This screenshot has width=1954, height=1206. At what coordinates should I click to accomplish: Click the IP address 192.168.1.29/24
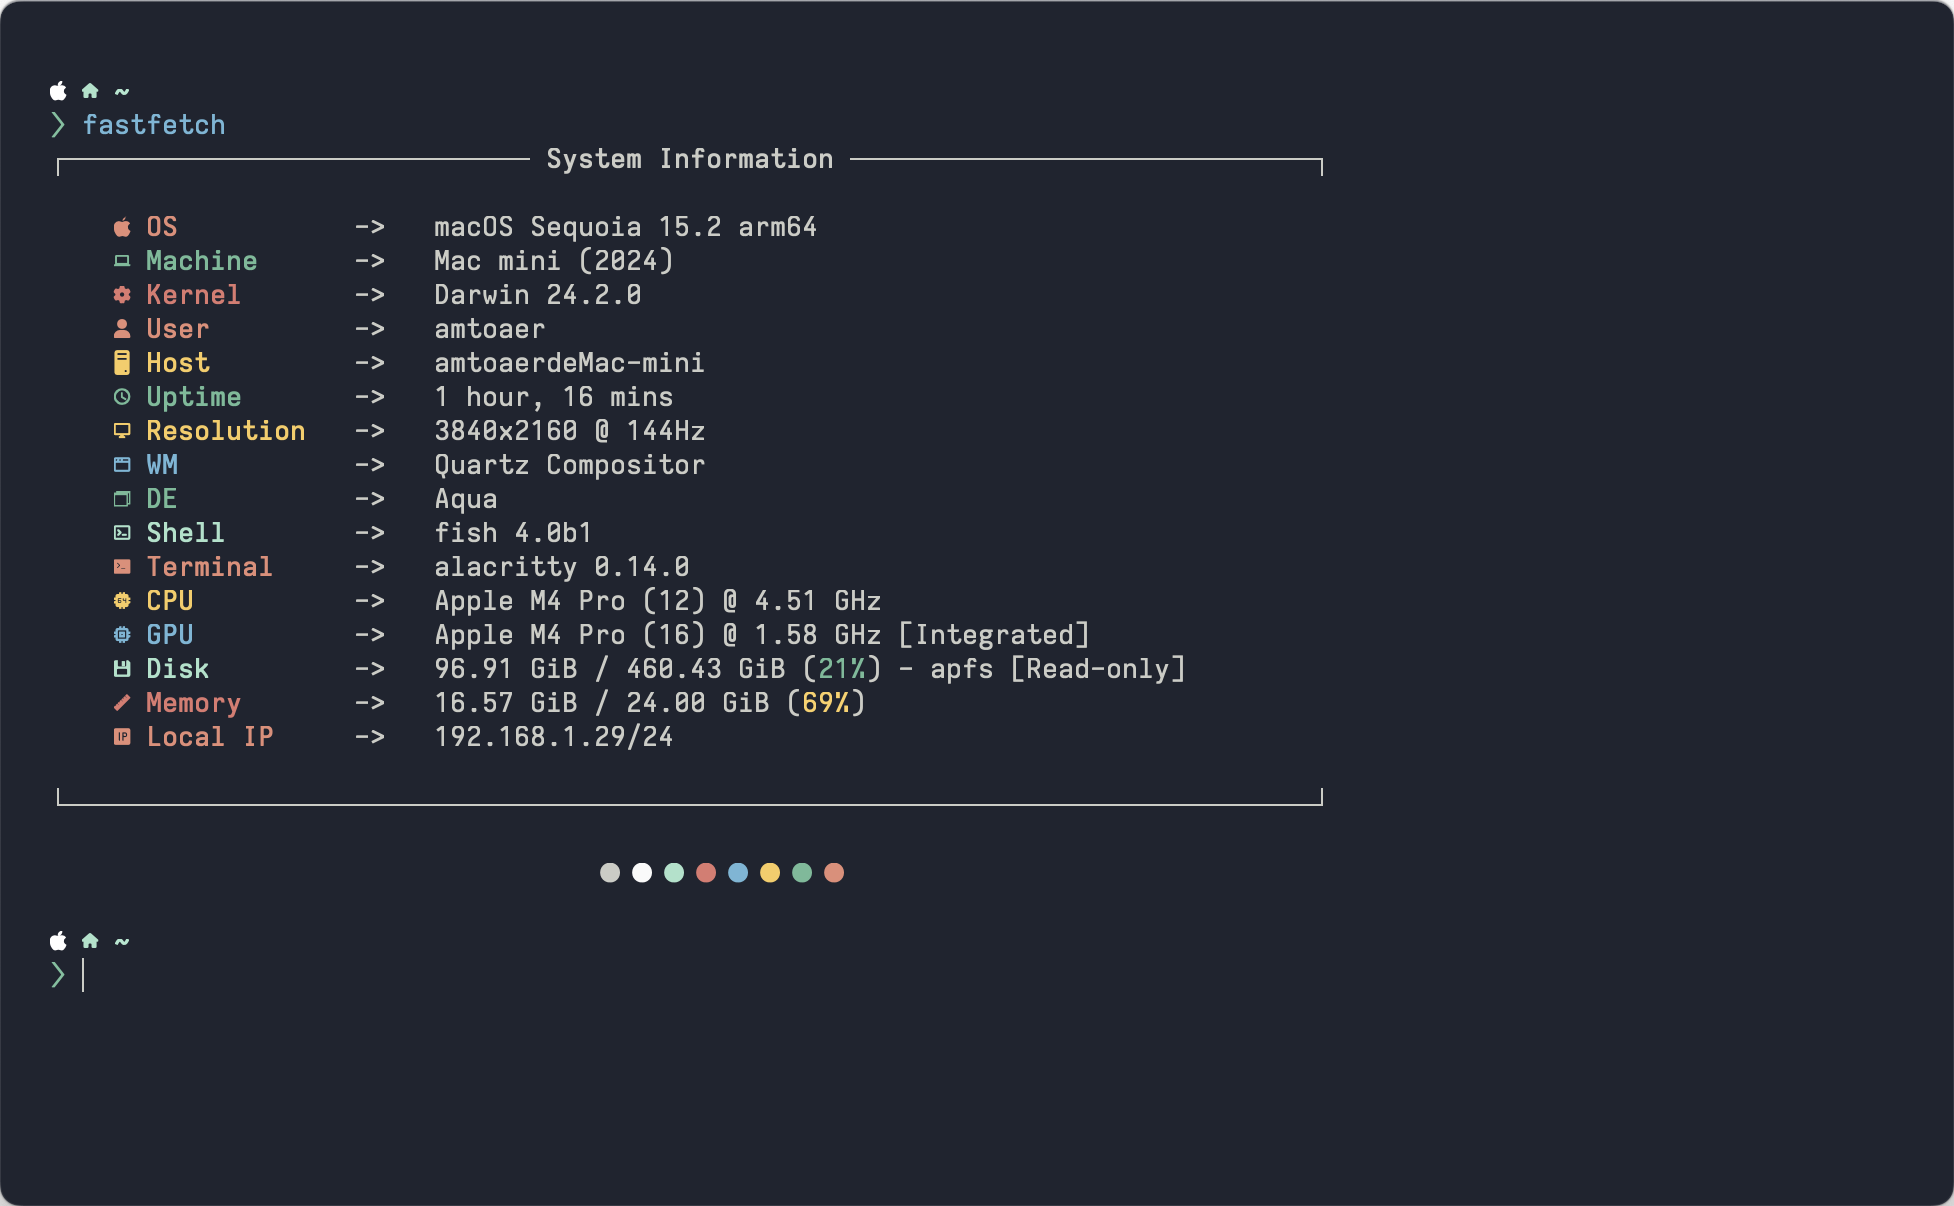(554, 737)
